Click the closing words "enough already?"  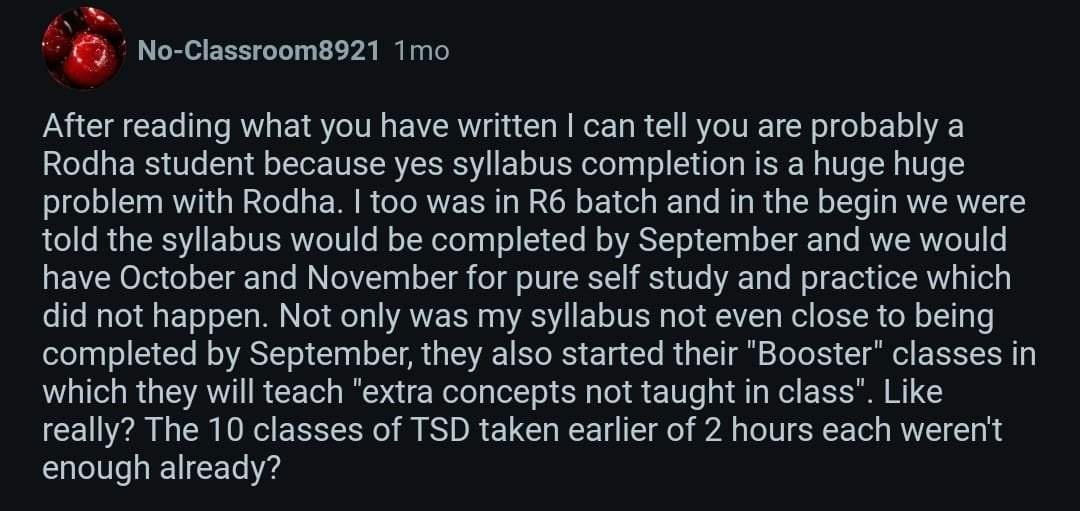[160, 466]
